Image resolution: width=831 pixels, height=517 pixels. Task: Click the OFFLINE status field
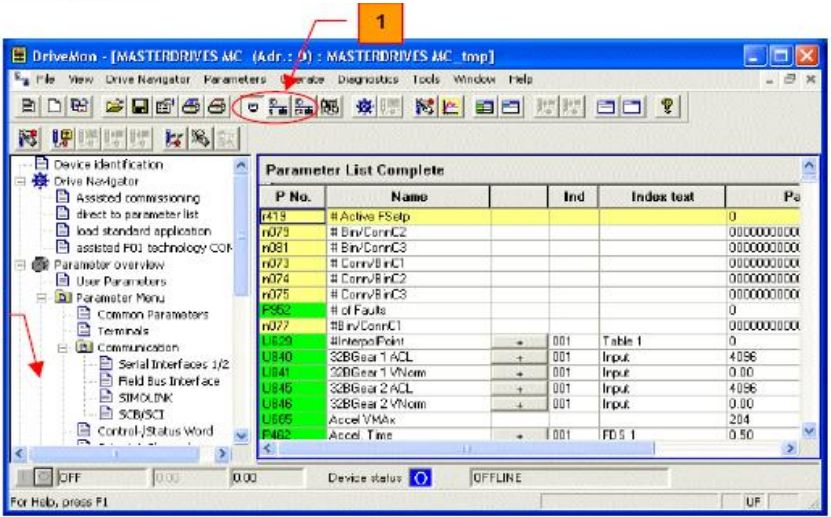[x=569, y=478]
